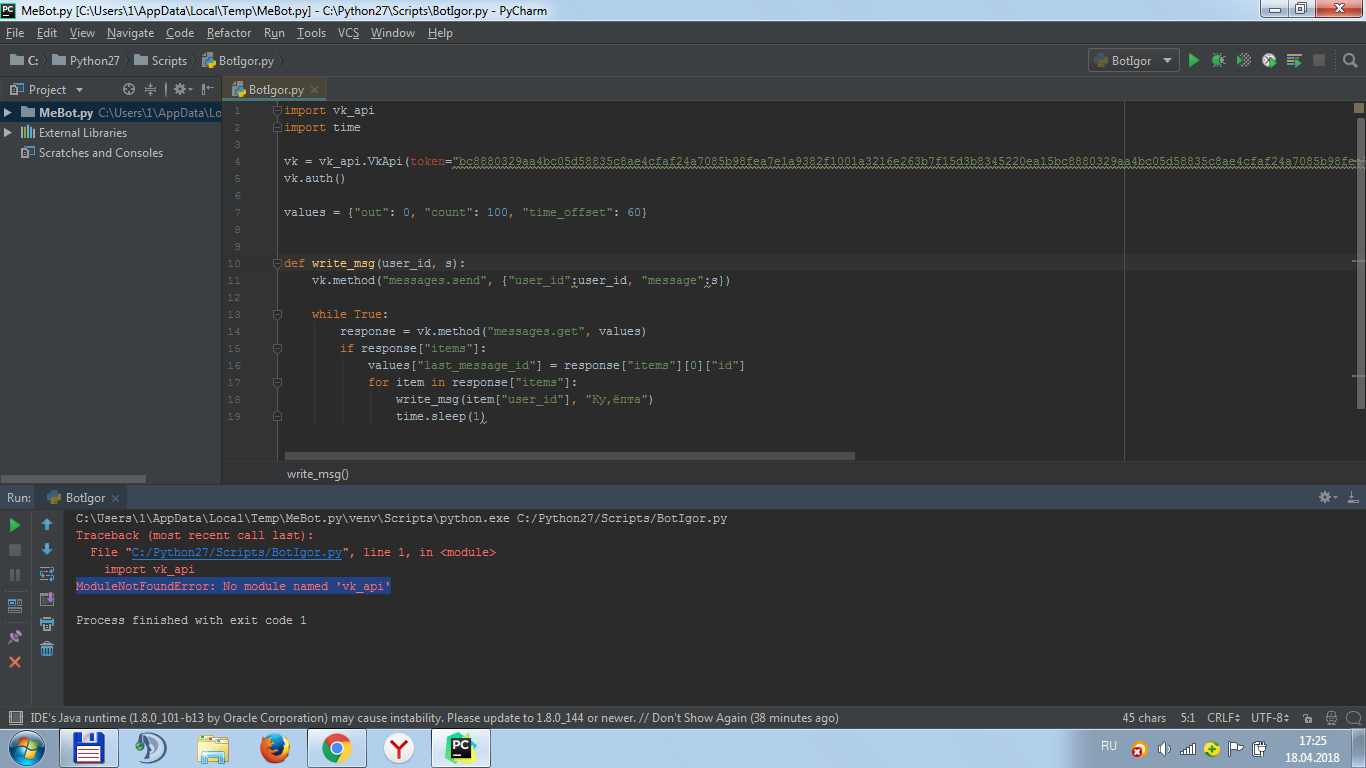
Task: Open the VCS menu
Action: (x=348, y=33)
